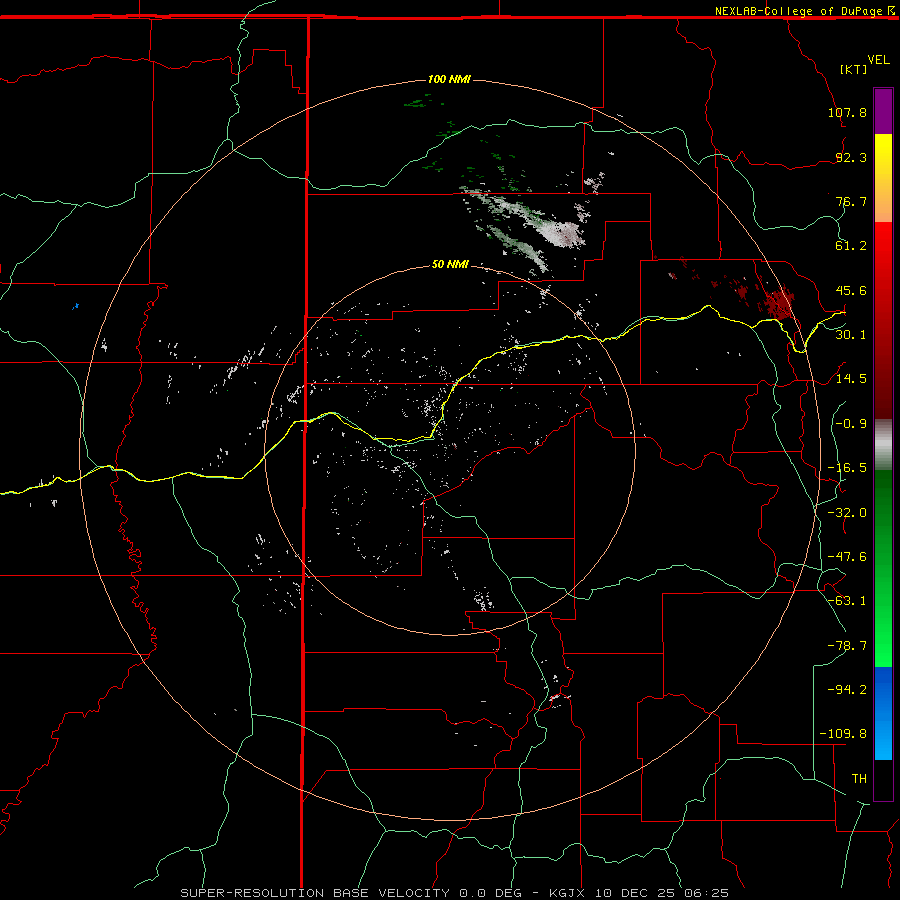Screen dimensions: 900x900
Task: Select the -47.6 value on the velocity scale
Action: click(x=847, y=557)
